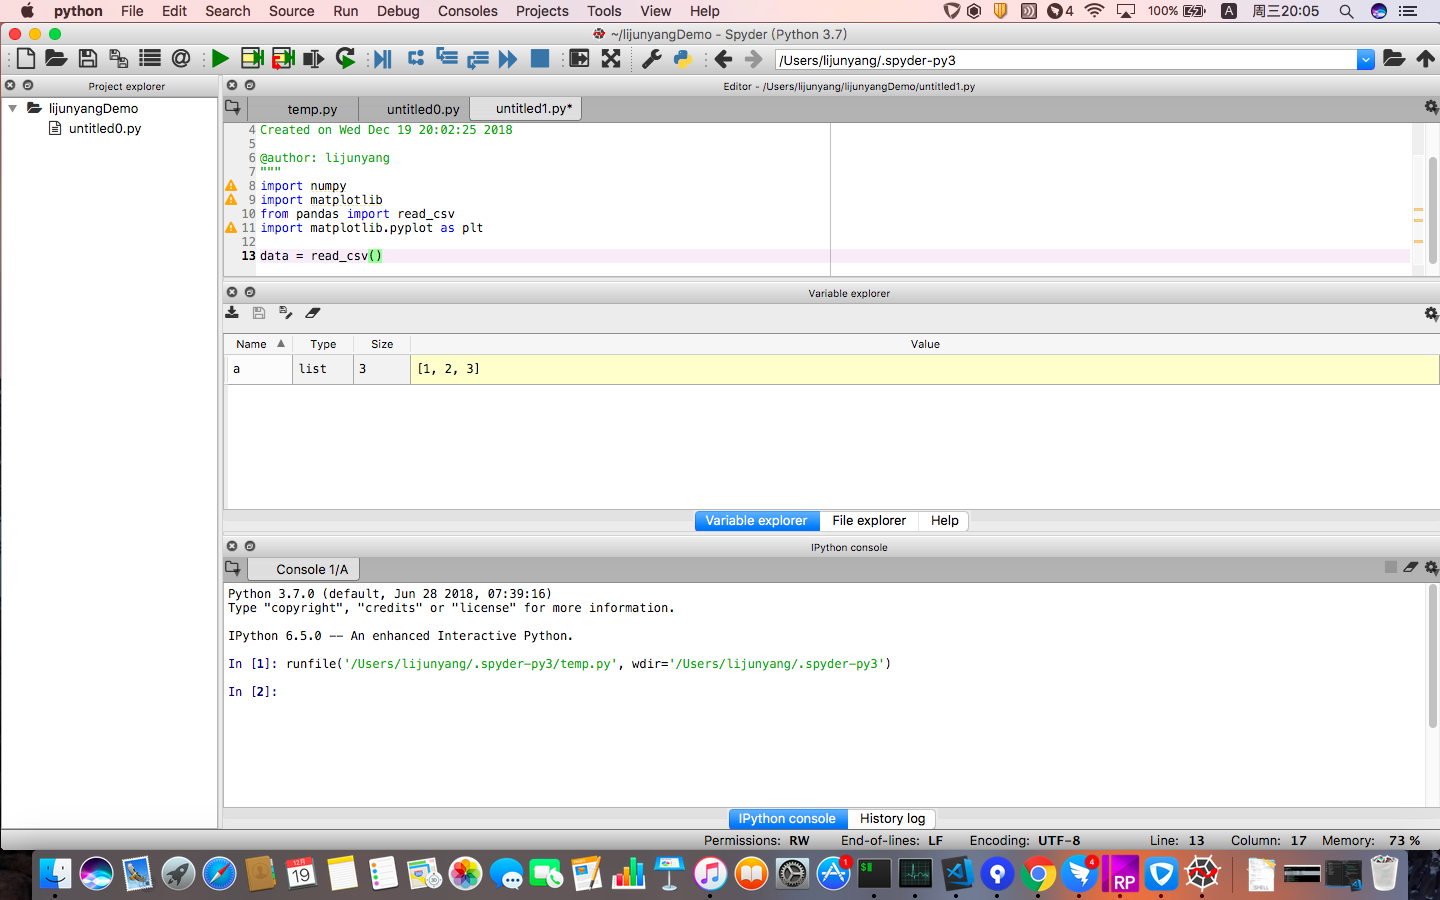Run the file with the green play button
This screenshot has width=1440, height=900.
point(220,59)
